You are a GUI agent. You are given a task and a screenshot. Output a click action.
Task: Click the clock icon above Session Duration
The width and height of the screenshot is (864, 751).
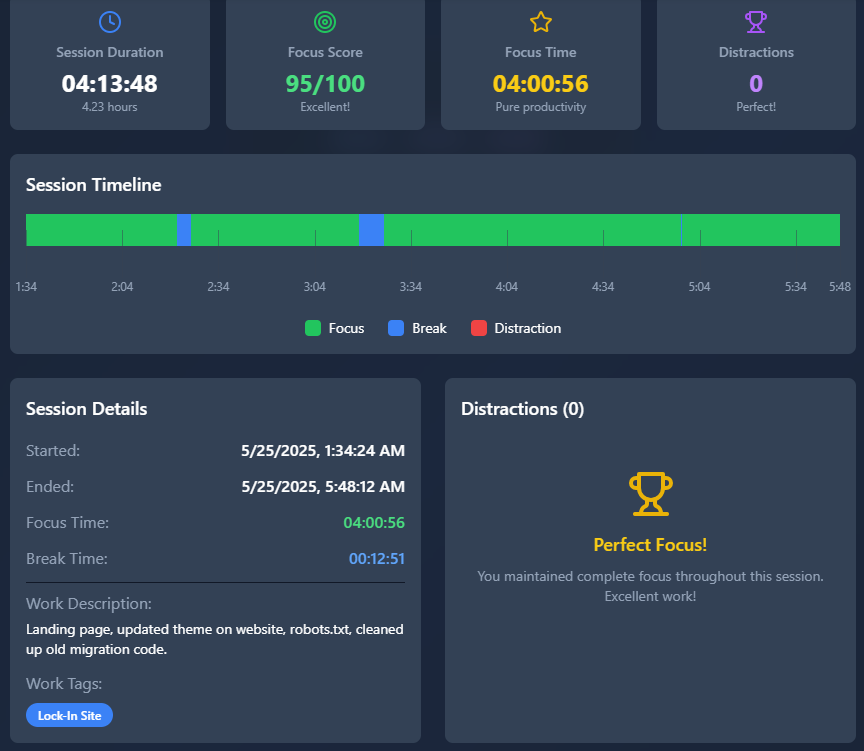coord(110,21)
